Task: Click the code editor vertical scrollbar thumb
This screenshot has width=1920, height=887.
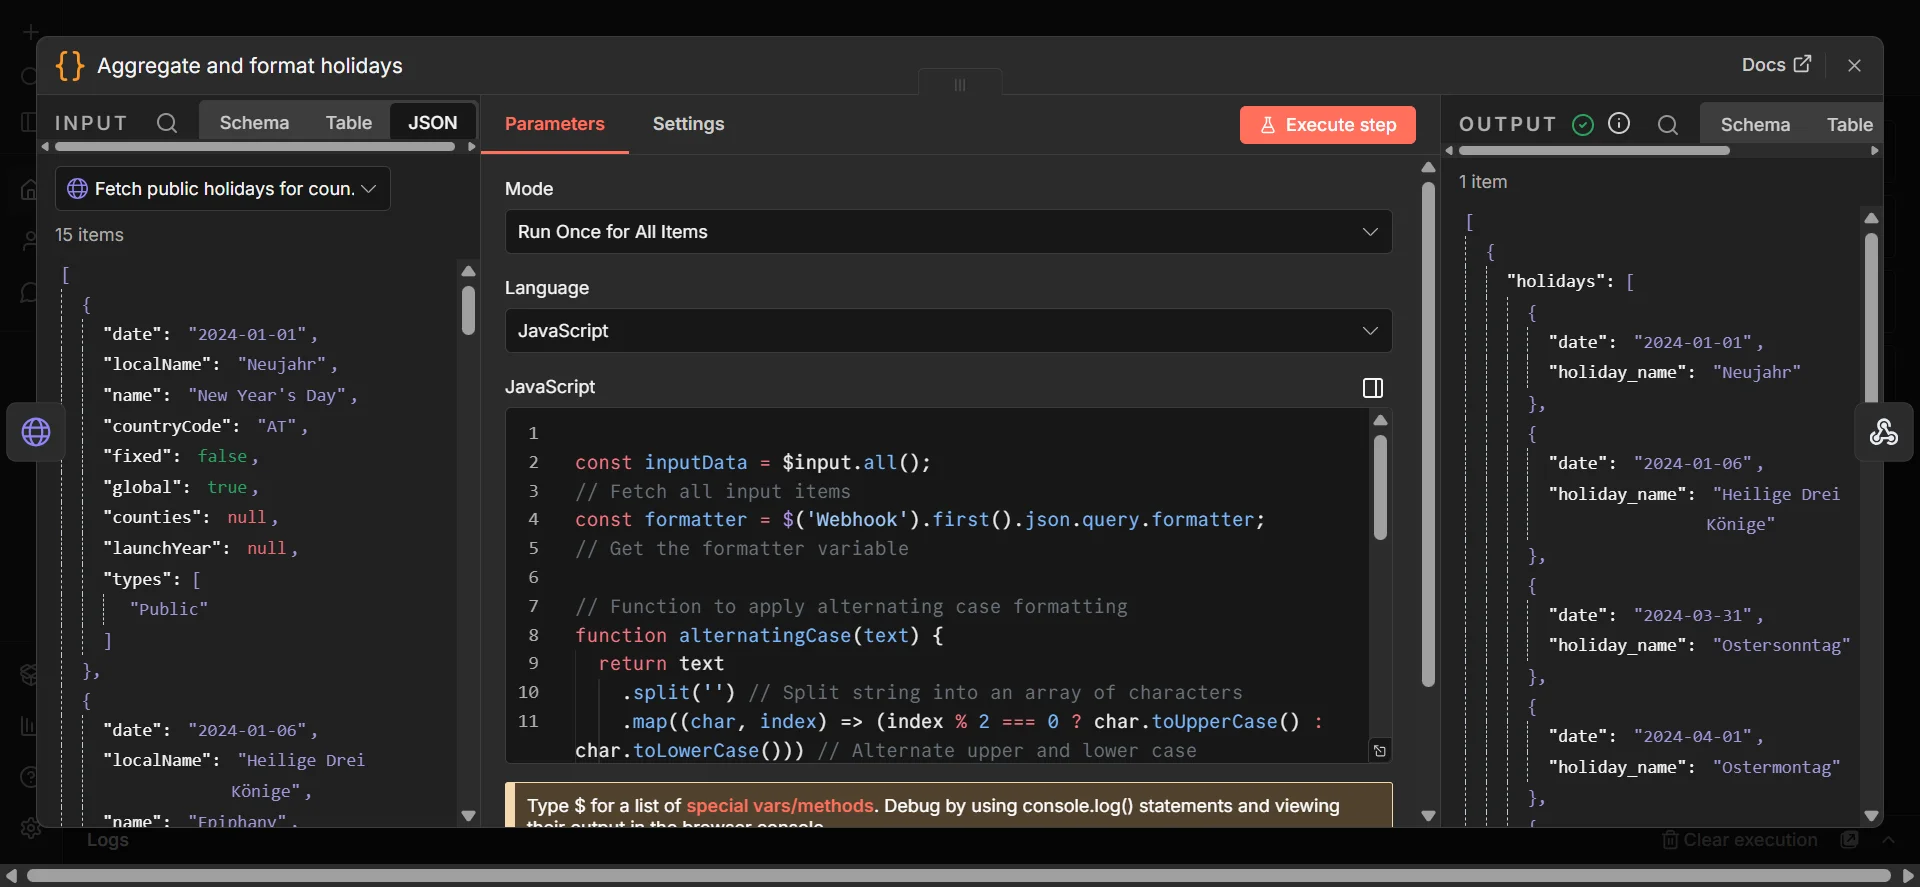Action: [x=1380, y=488]
